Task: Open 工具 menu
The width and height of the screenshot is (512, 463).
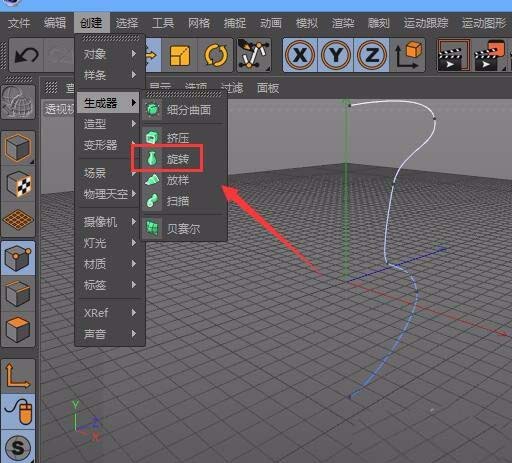Action: (x=163, y=23)
